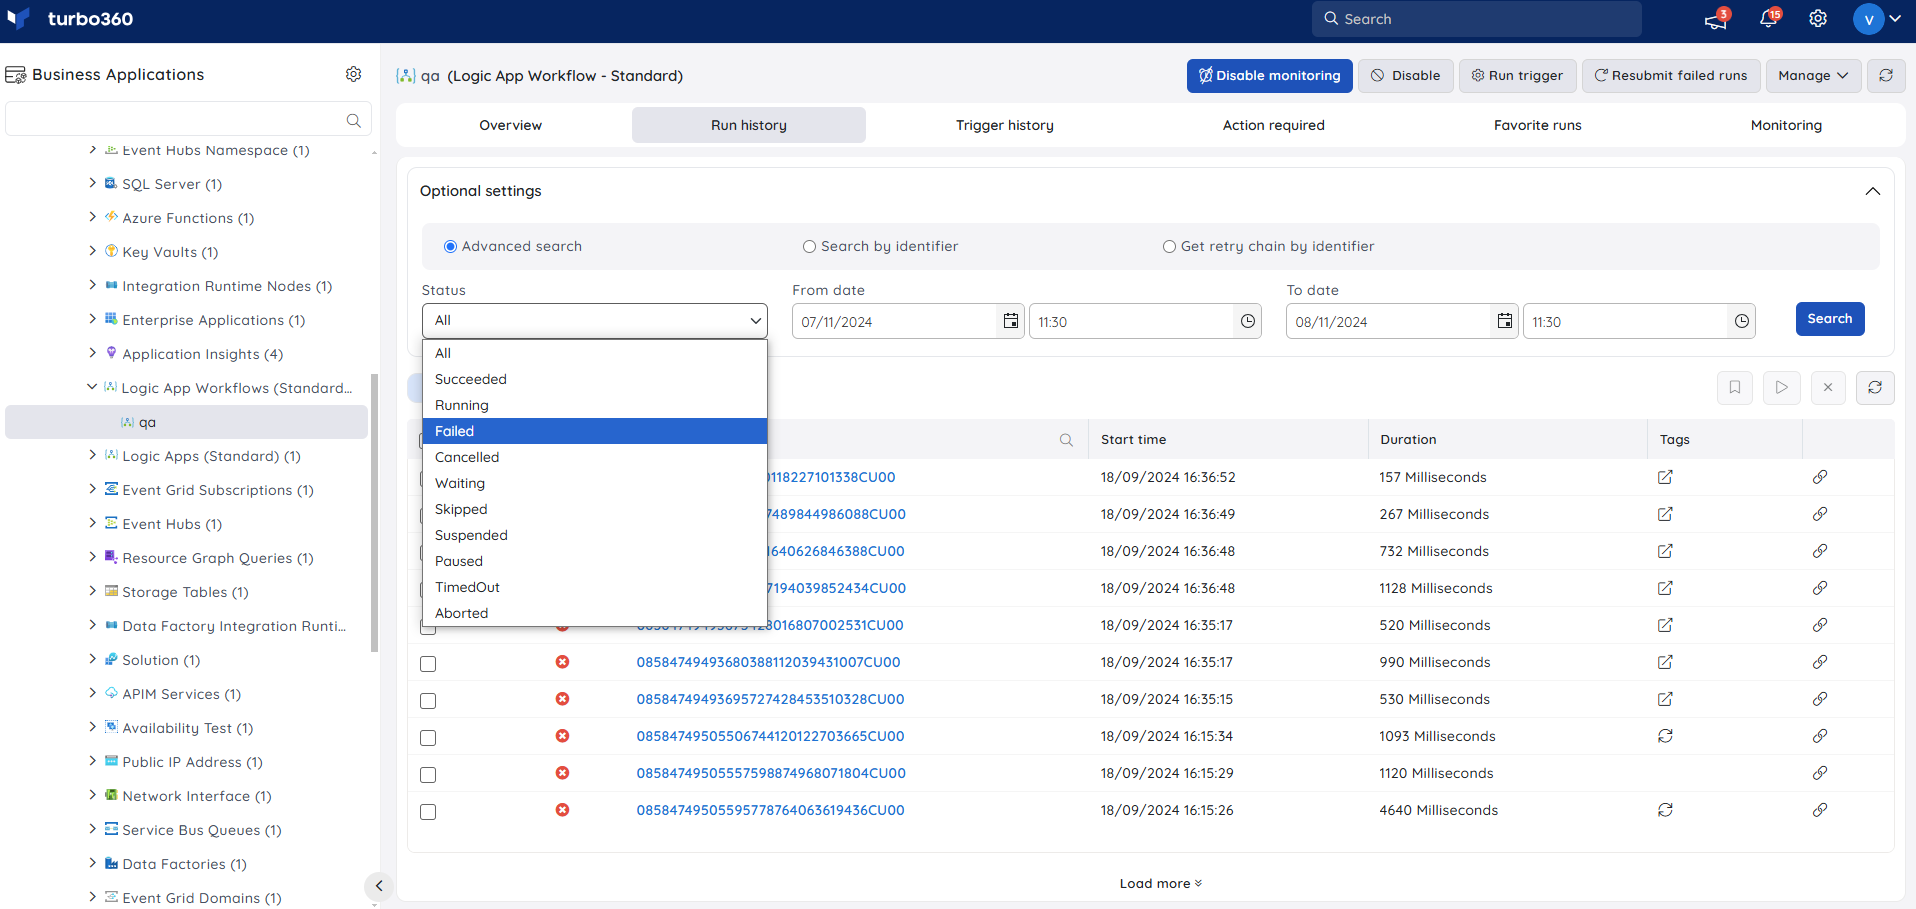
Task: Expand the Application Insights tree node
Action: [x=93, y=353]
